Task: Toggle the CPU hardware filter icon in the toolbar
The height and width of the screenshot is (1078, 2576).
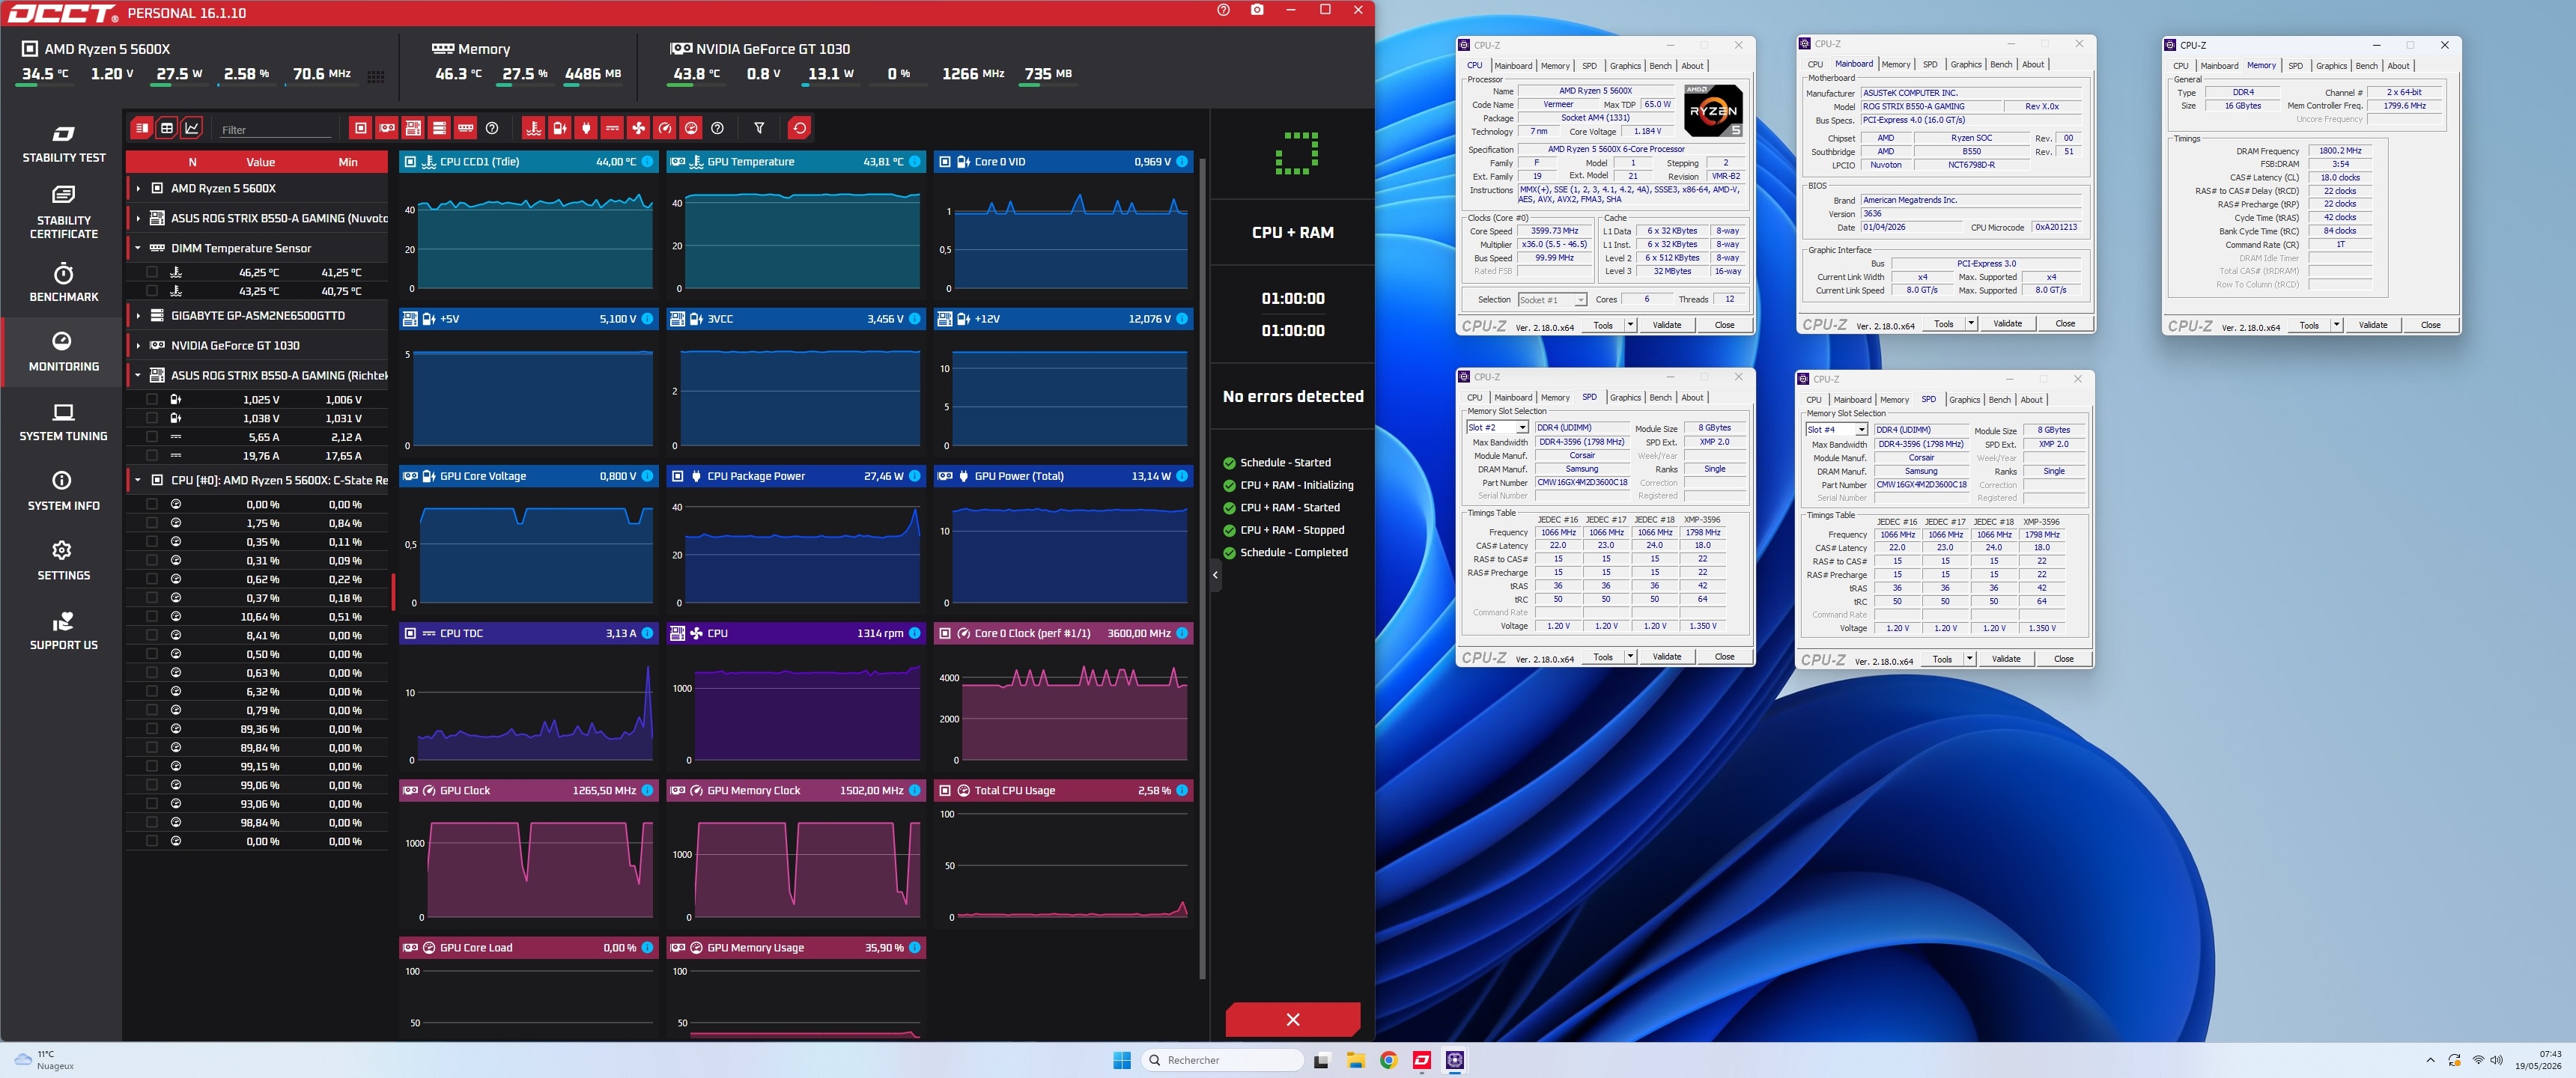Action: tap(361, 128)
